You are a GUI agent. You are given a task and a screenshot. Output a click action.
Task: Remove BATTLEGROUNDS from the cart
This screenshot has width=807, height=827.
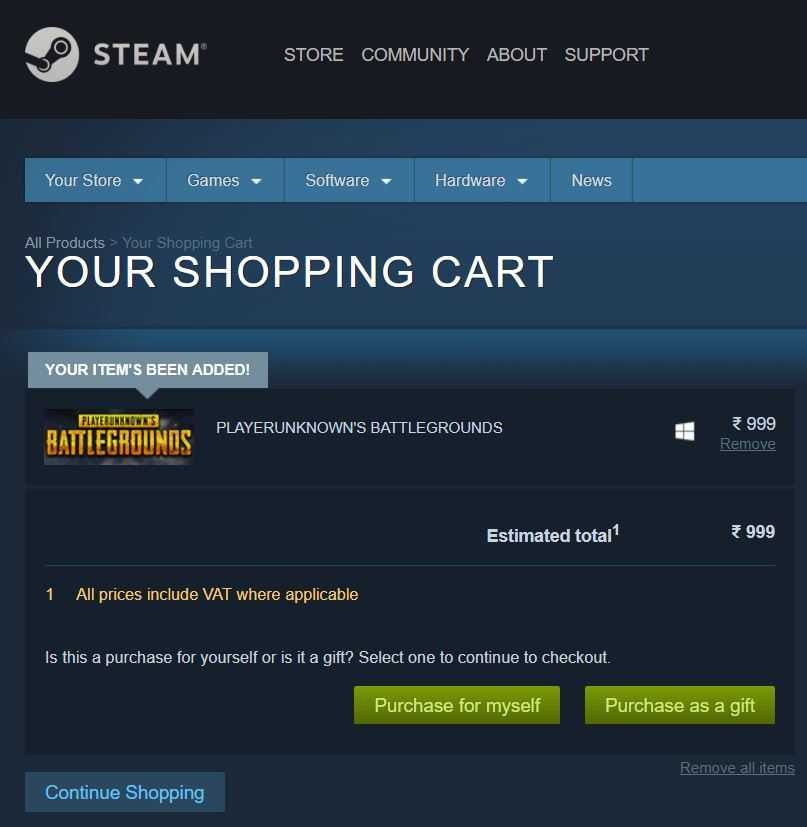[747, 444]
